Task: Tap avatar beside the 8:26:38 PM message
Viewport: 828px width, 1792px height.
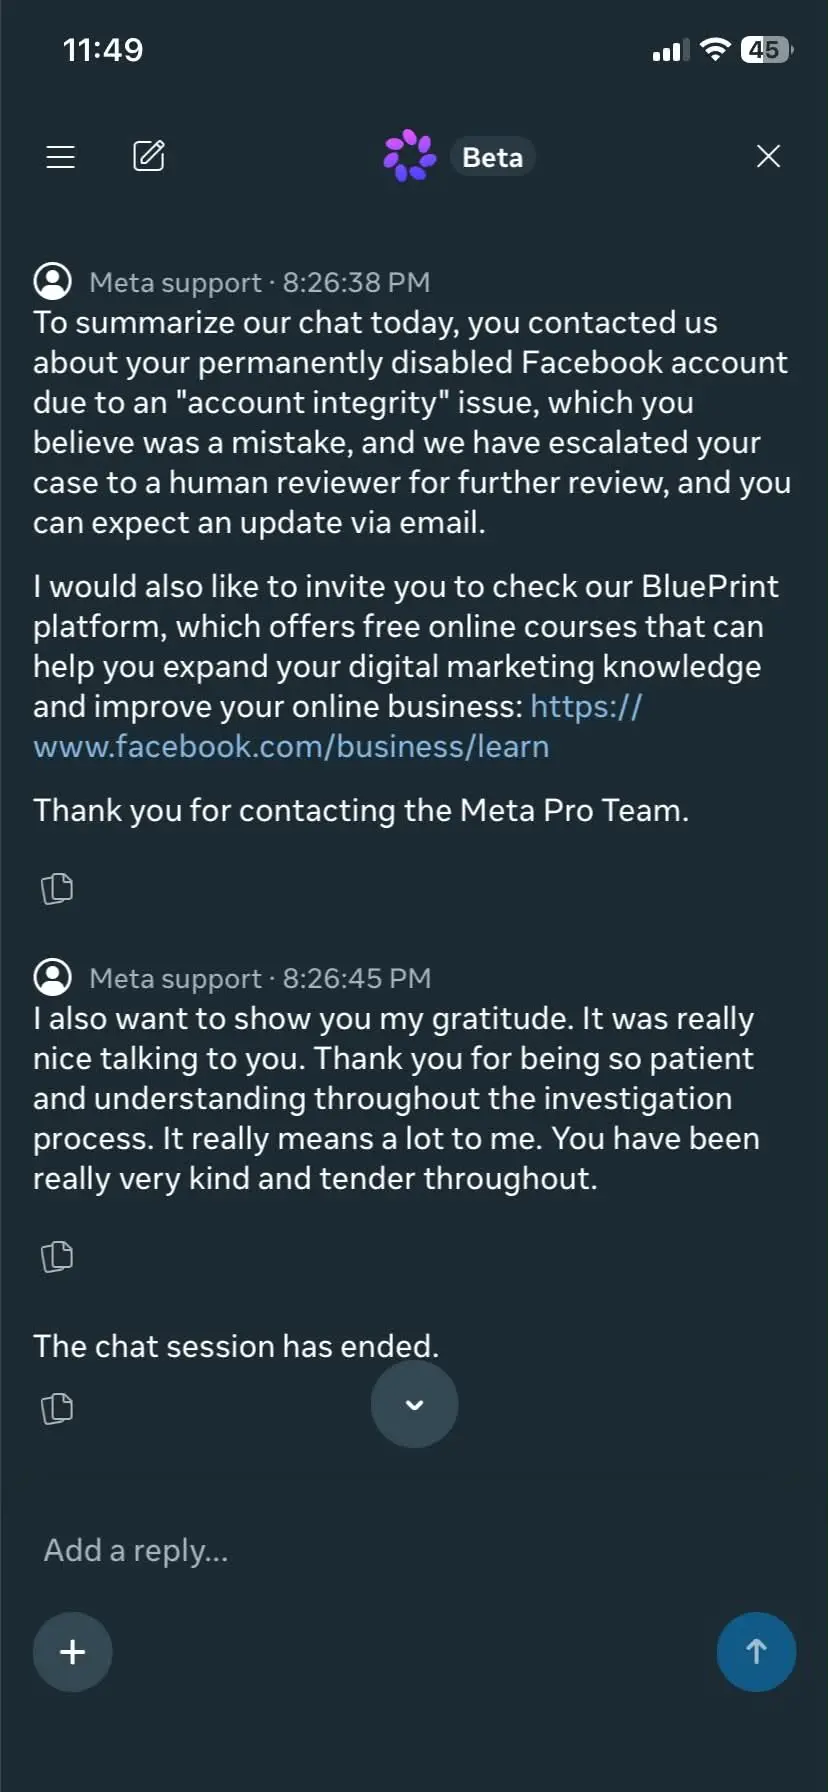Action: [x=53, y=282]
